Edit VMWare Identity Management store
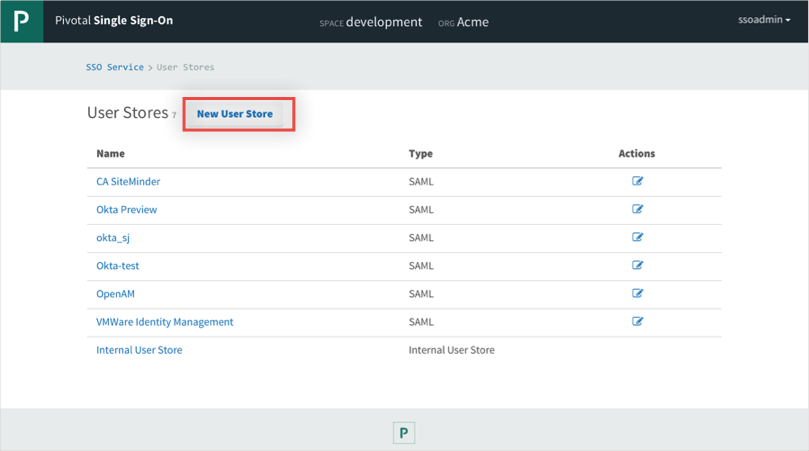 [x=637, y=321]
